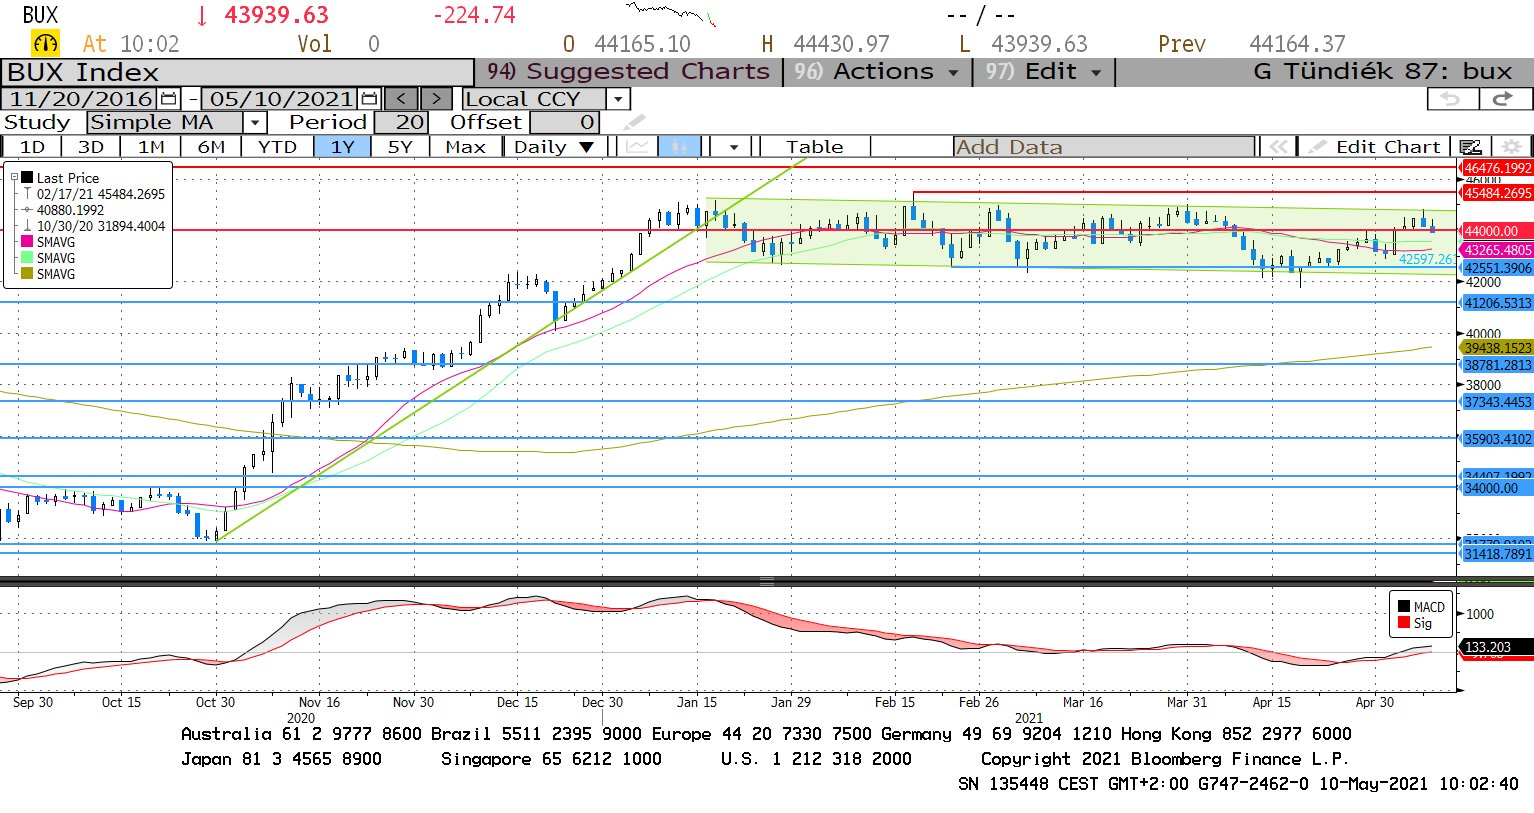Click the Edit Chart button
Viewport: 1534px width, 813px height.
pyautogui.click(x=1376, y=146)
